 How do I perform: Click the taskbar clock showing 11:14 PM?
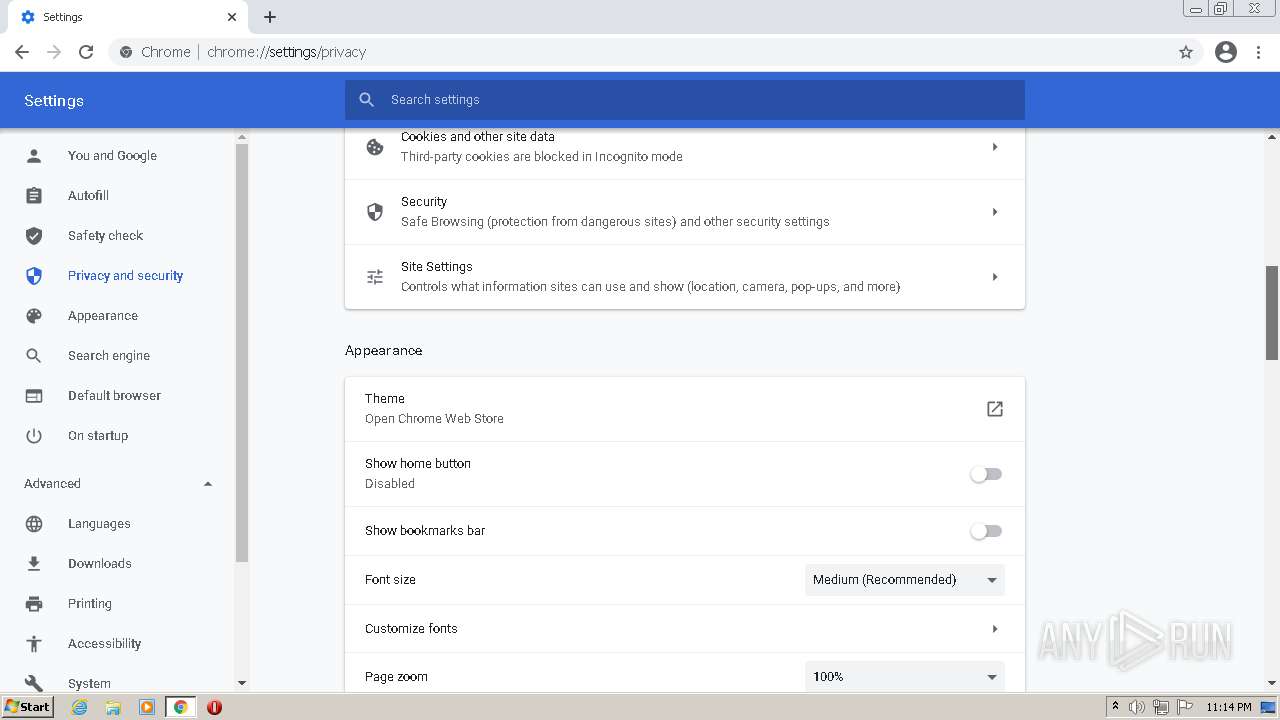pyautogui.click(x=1229, y=707)
